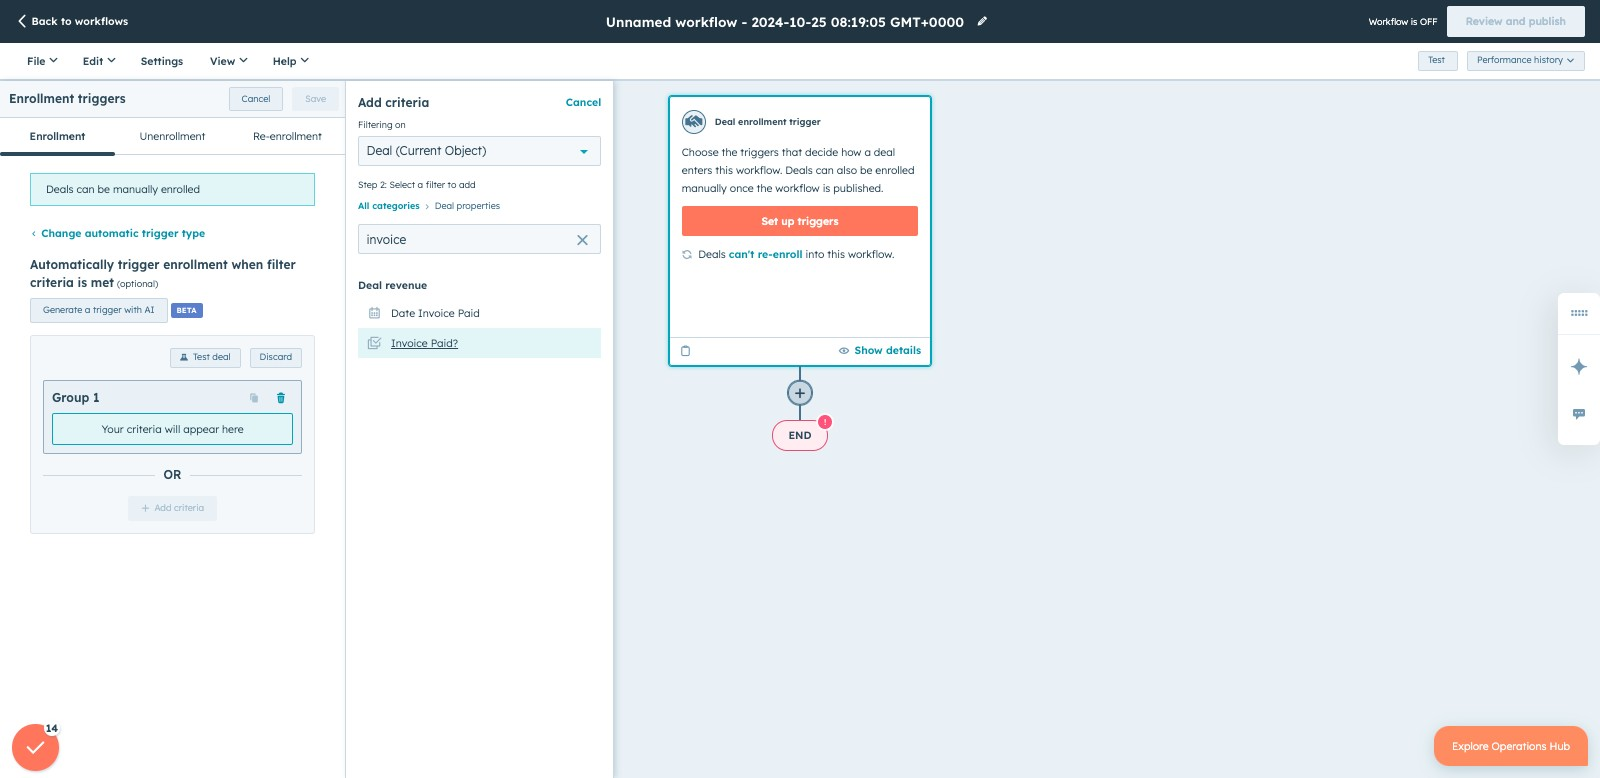Click the Test deal button

[x=205, y=357]
